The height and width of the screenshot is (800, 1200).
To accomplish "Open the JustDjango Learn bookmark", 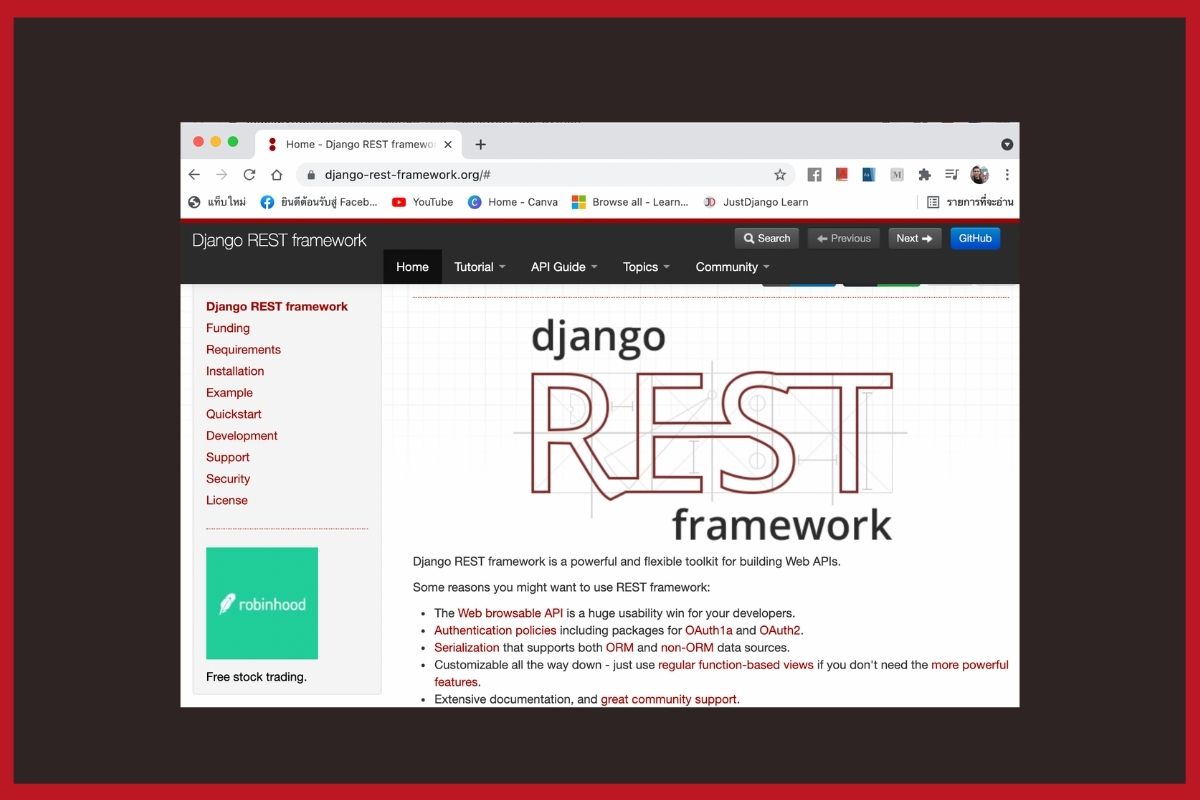I will (756, 202).
